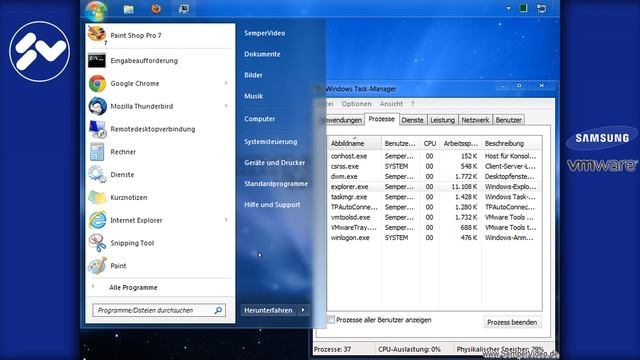Sort by Benutze... column header
640x360 pixels.
tap(400, 143)
